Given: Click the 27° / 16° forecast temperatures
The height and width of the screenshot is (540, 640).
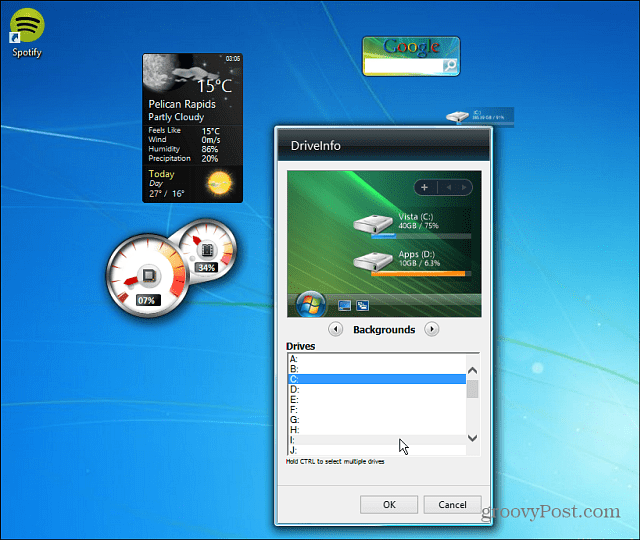Looking at the screenshot, I should pos(167,193).
